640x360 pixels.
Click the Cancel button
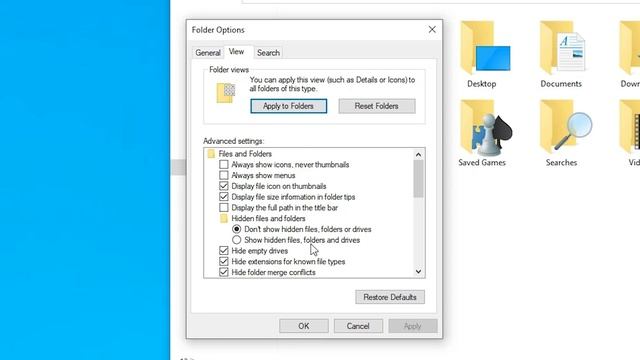[358, 326]
